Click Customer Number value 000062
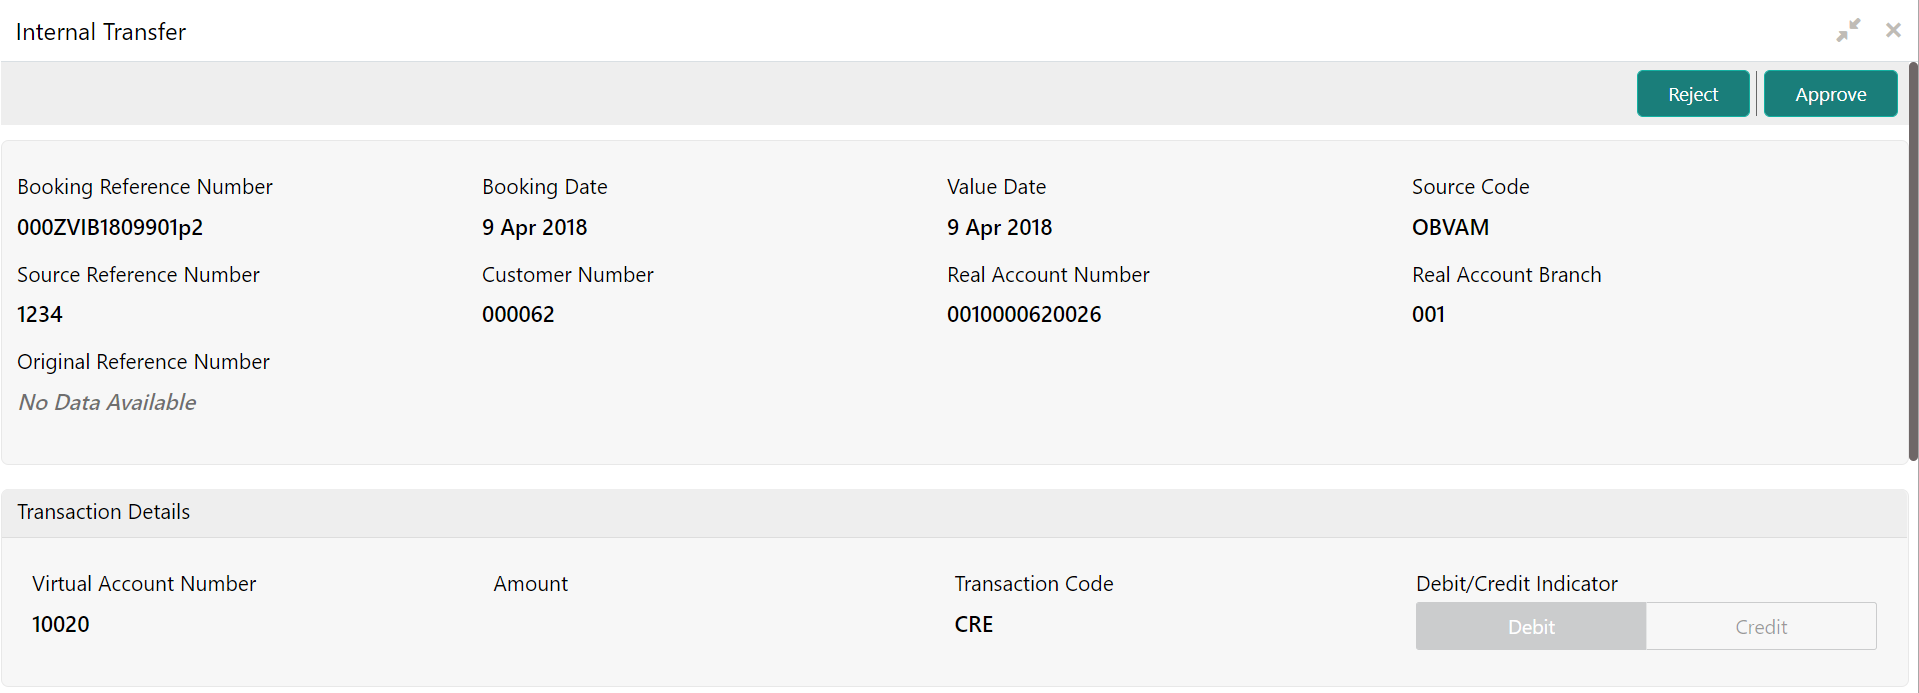 (518, 315)
